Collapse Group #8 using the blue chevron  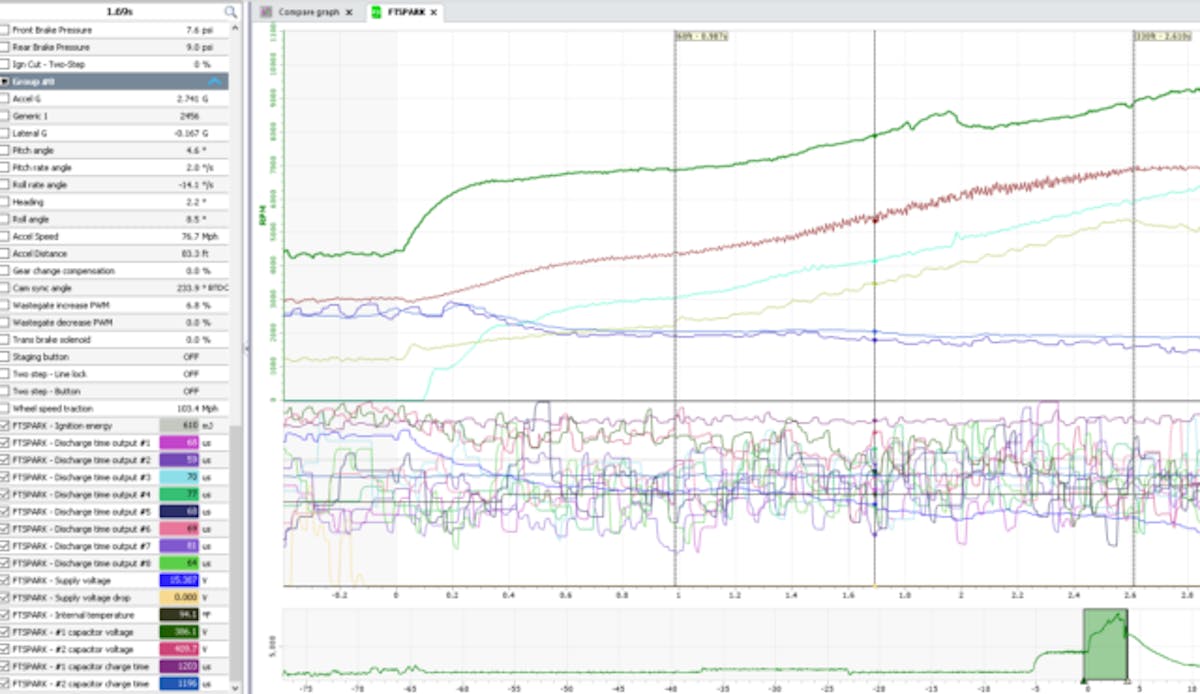pos(214,82)
